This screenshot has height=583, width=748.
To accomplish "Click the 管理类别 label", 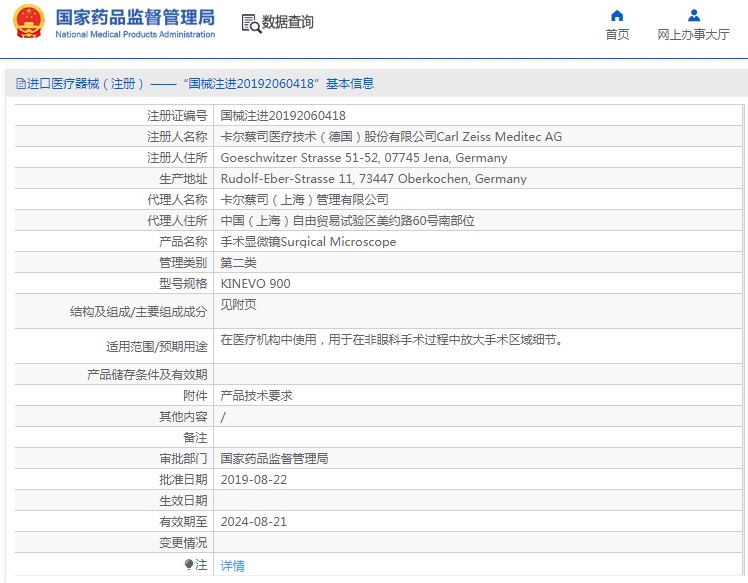I will (183, 262).
